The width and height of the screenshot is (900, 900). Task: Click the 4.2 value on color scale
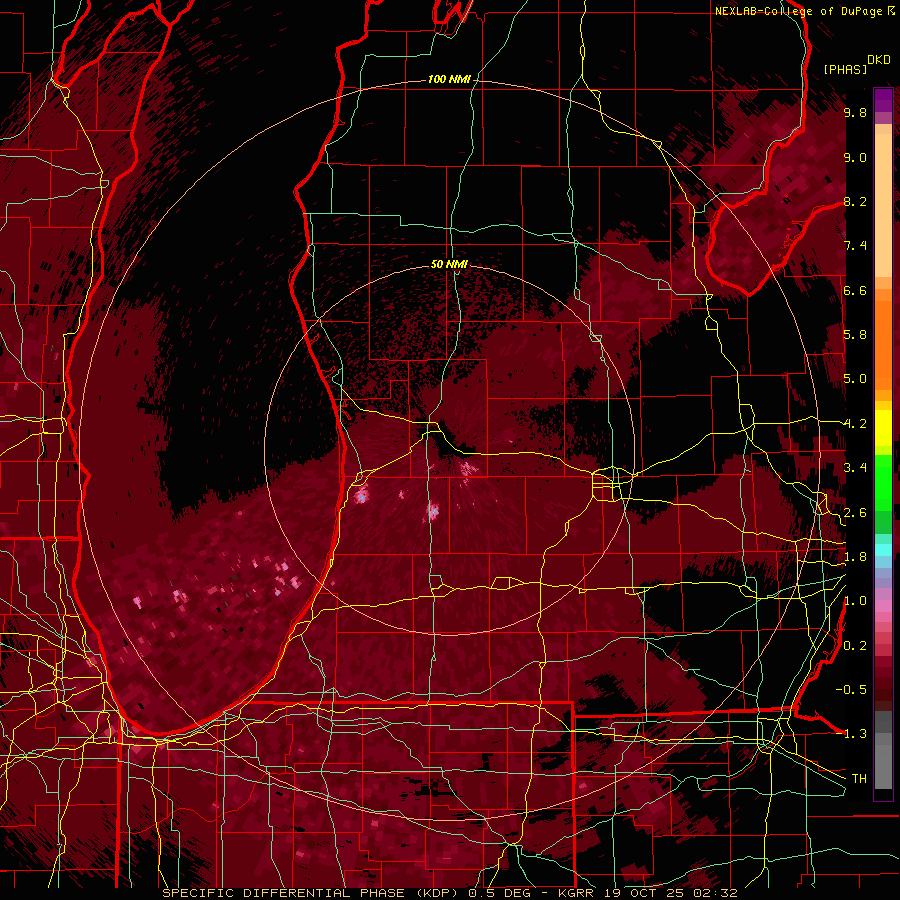pos(855,424)
